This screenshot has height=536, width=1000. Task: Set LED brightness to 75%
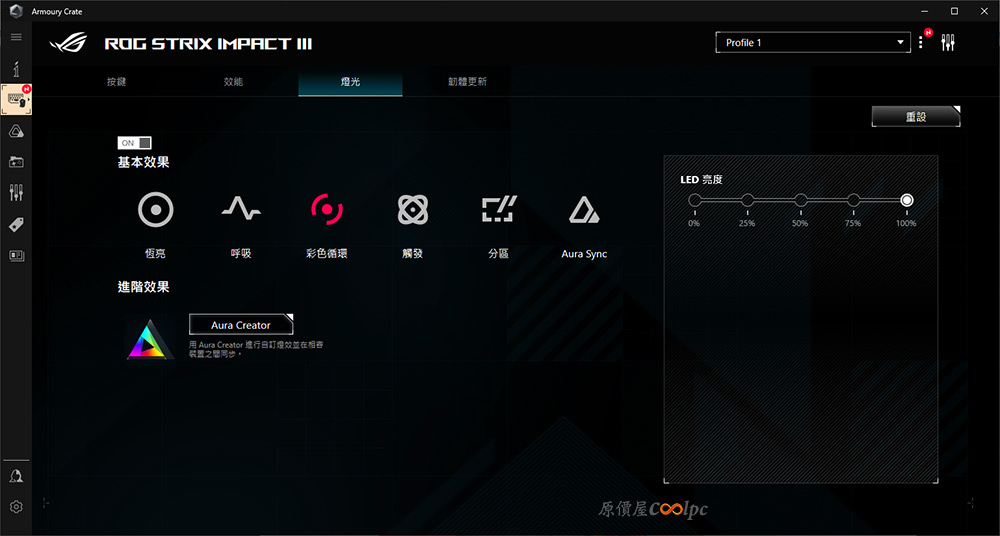pos(854,200)
